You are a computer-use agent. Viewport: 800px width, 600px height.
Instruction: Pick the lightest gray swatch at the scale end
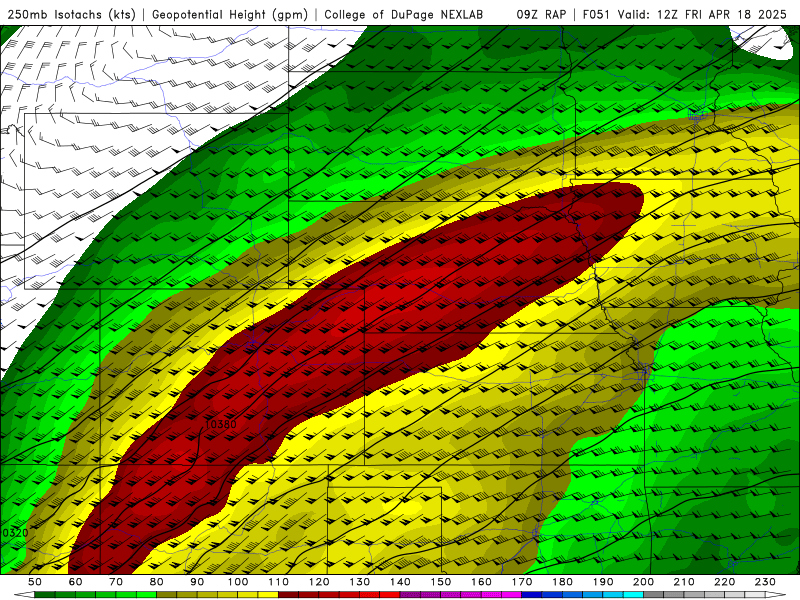pyautogui.click(x=755, y=594)
